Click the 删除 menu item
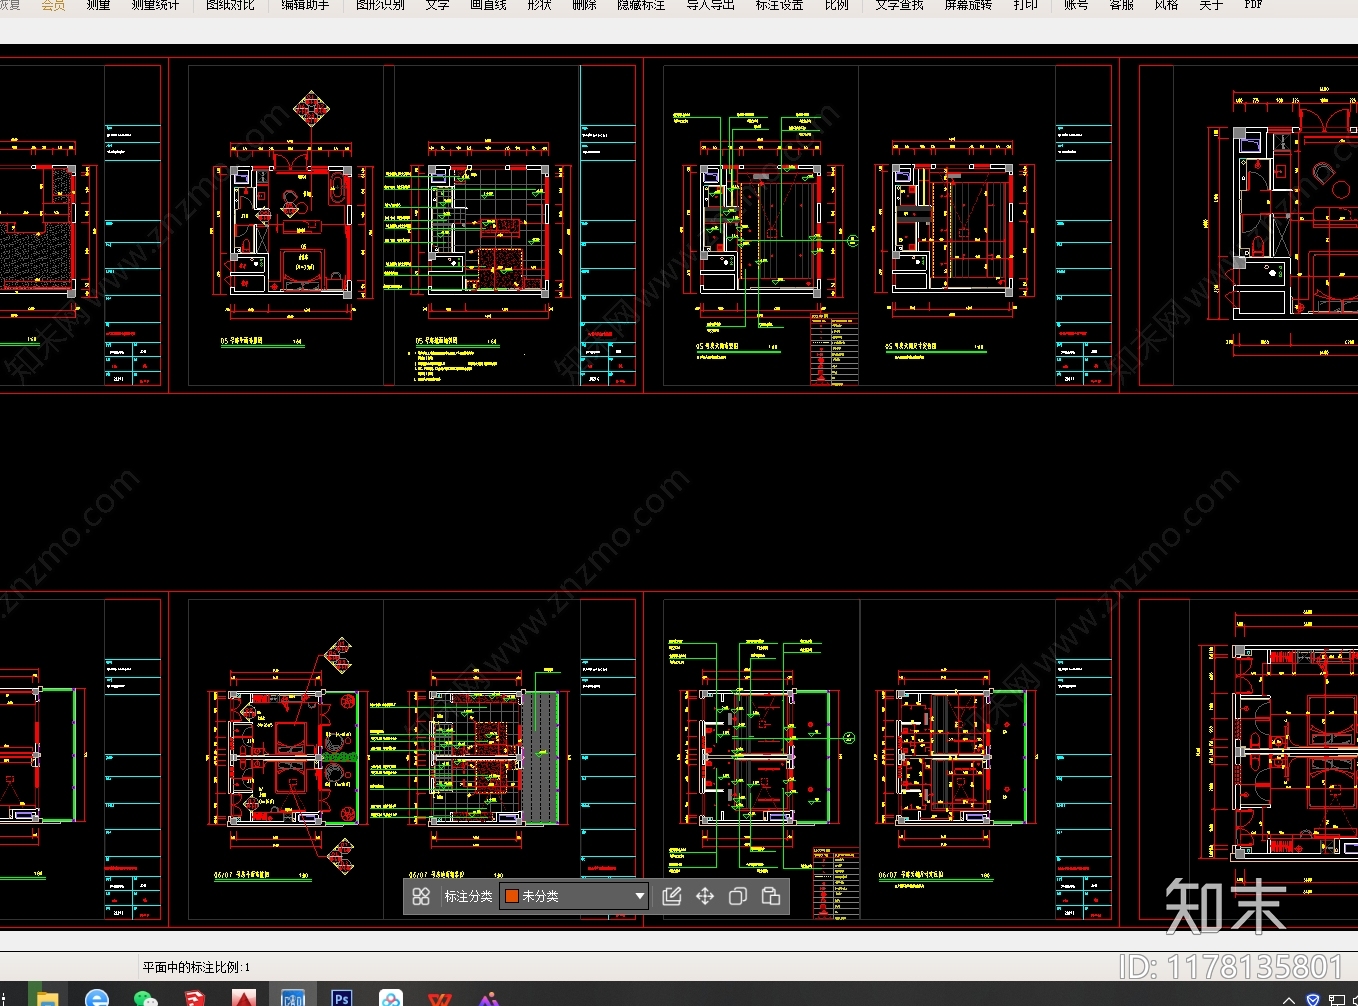 click(x=584, y=5)
